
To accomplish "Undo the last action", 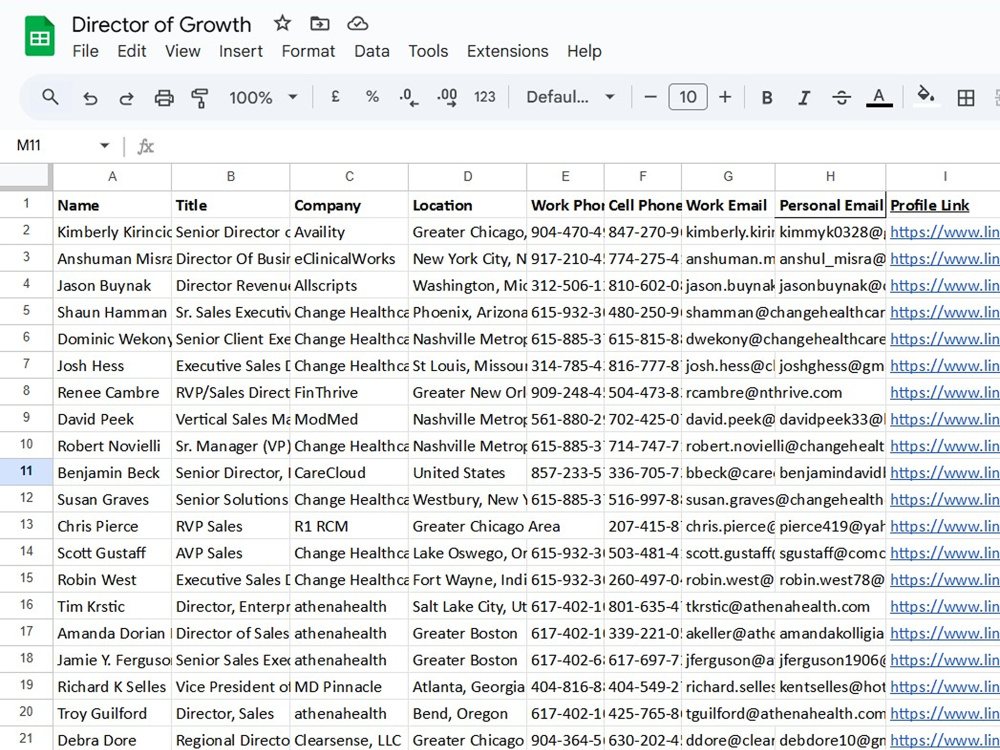I will 90,98.
